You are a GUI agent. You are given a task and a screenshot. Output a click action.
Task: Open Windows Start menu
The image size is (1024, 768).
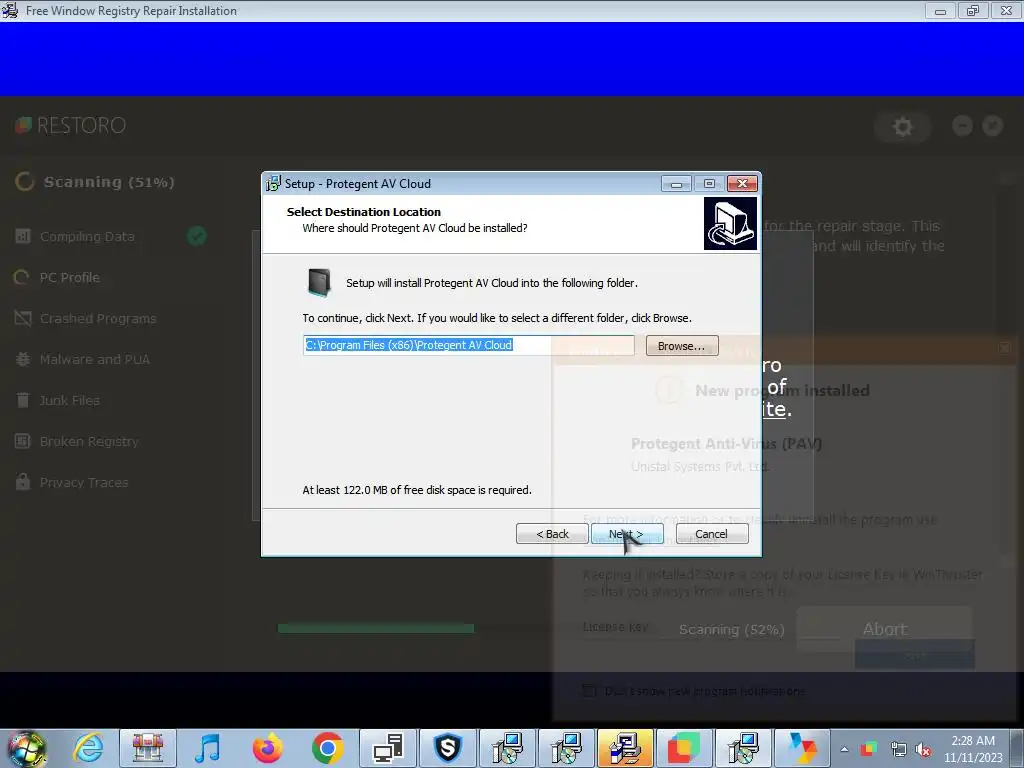(x=25, y=748)
